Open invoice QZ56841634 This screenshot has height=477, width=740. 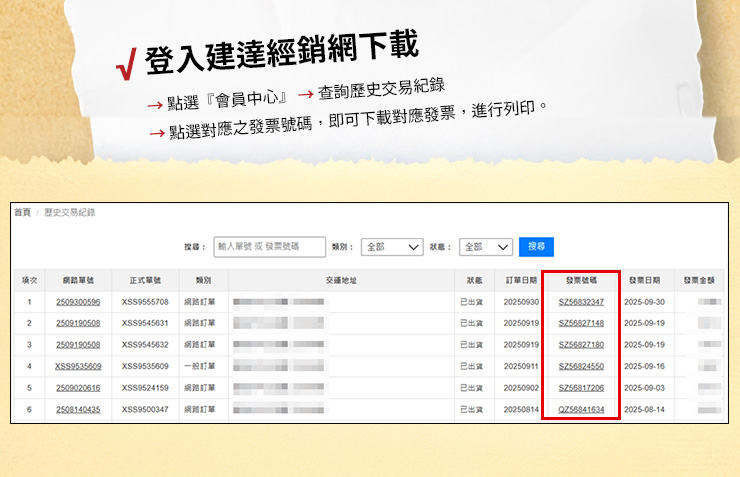point(581,410)
